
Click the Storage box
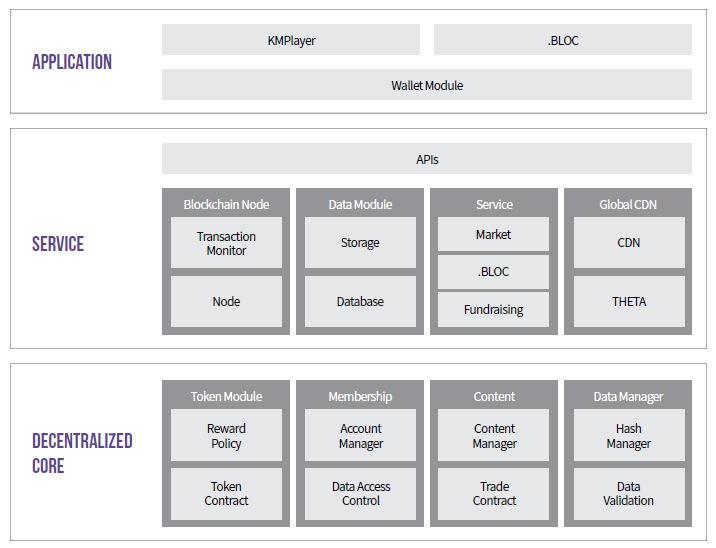click(x=360, y=242)
